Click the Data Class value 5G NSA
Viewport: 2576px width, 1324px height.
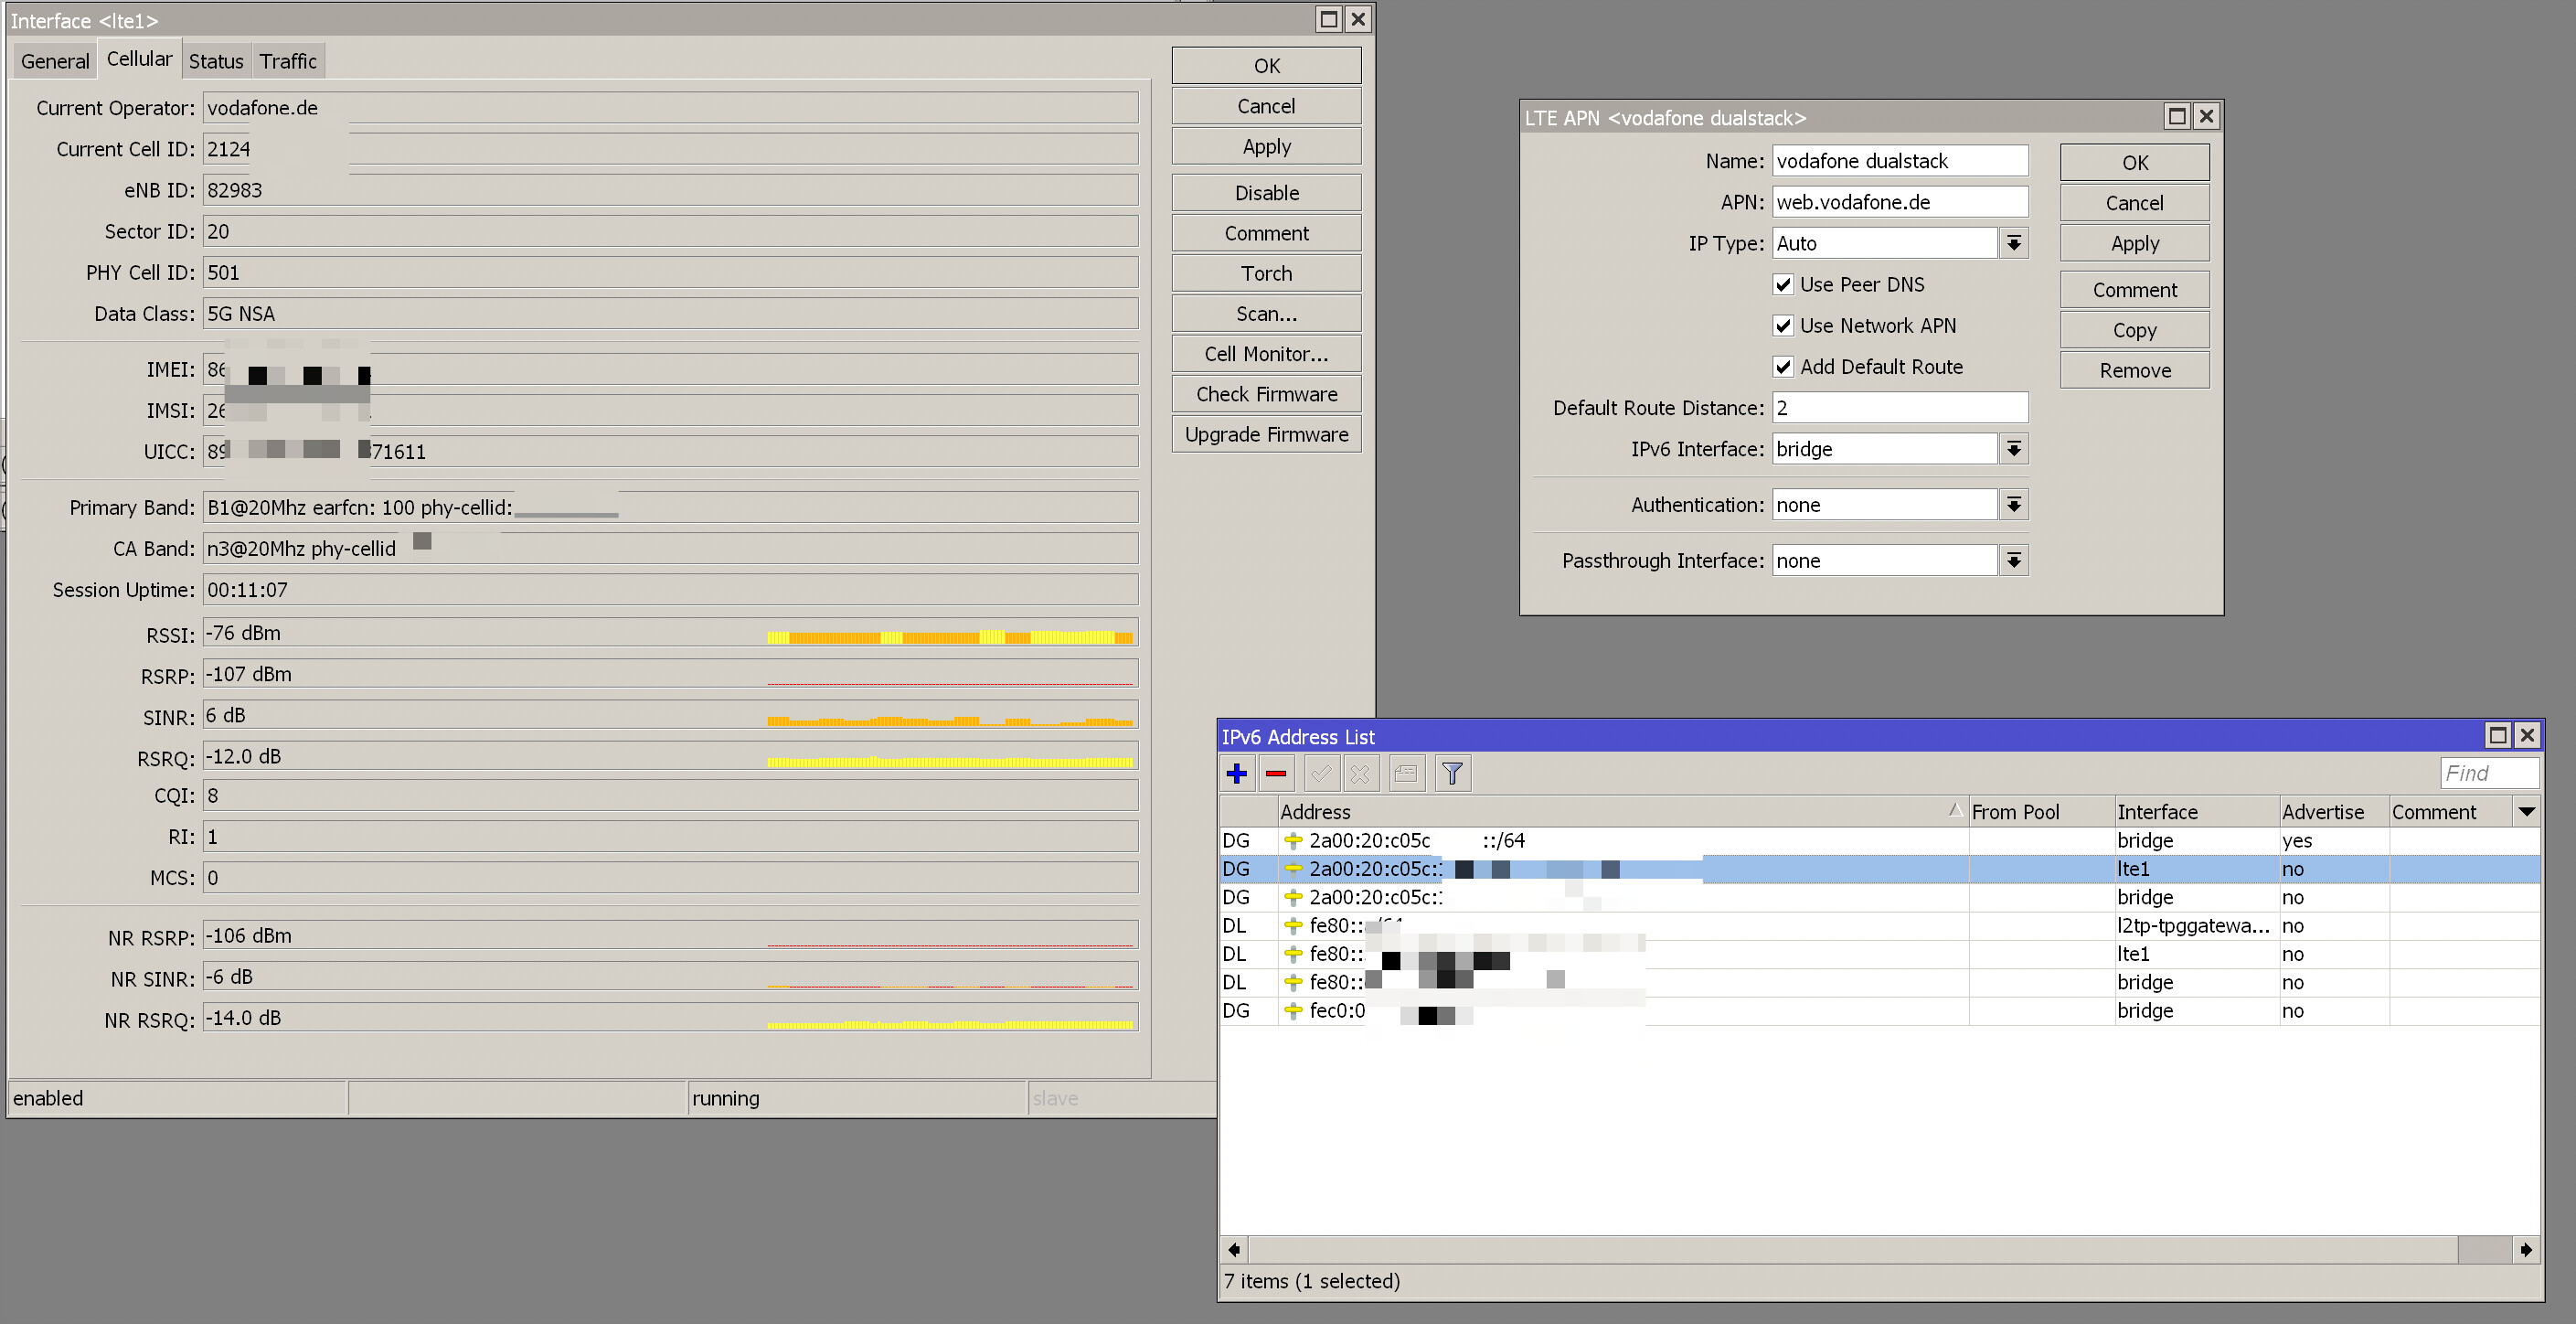click(241, 314)
